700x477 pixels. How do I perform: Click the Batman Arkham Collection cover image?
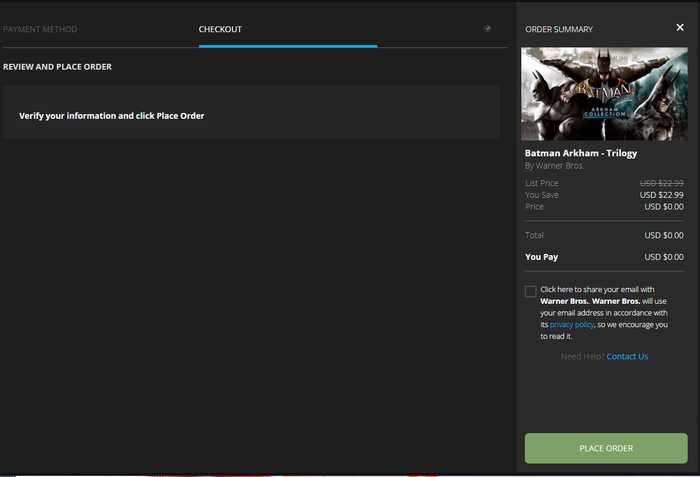tap(604, 94)
